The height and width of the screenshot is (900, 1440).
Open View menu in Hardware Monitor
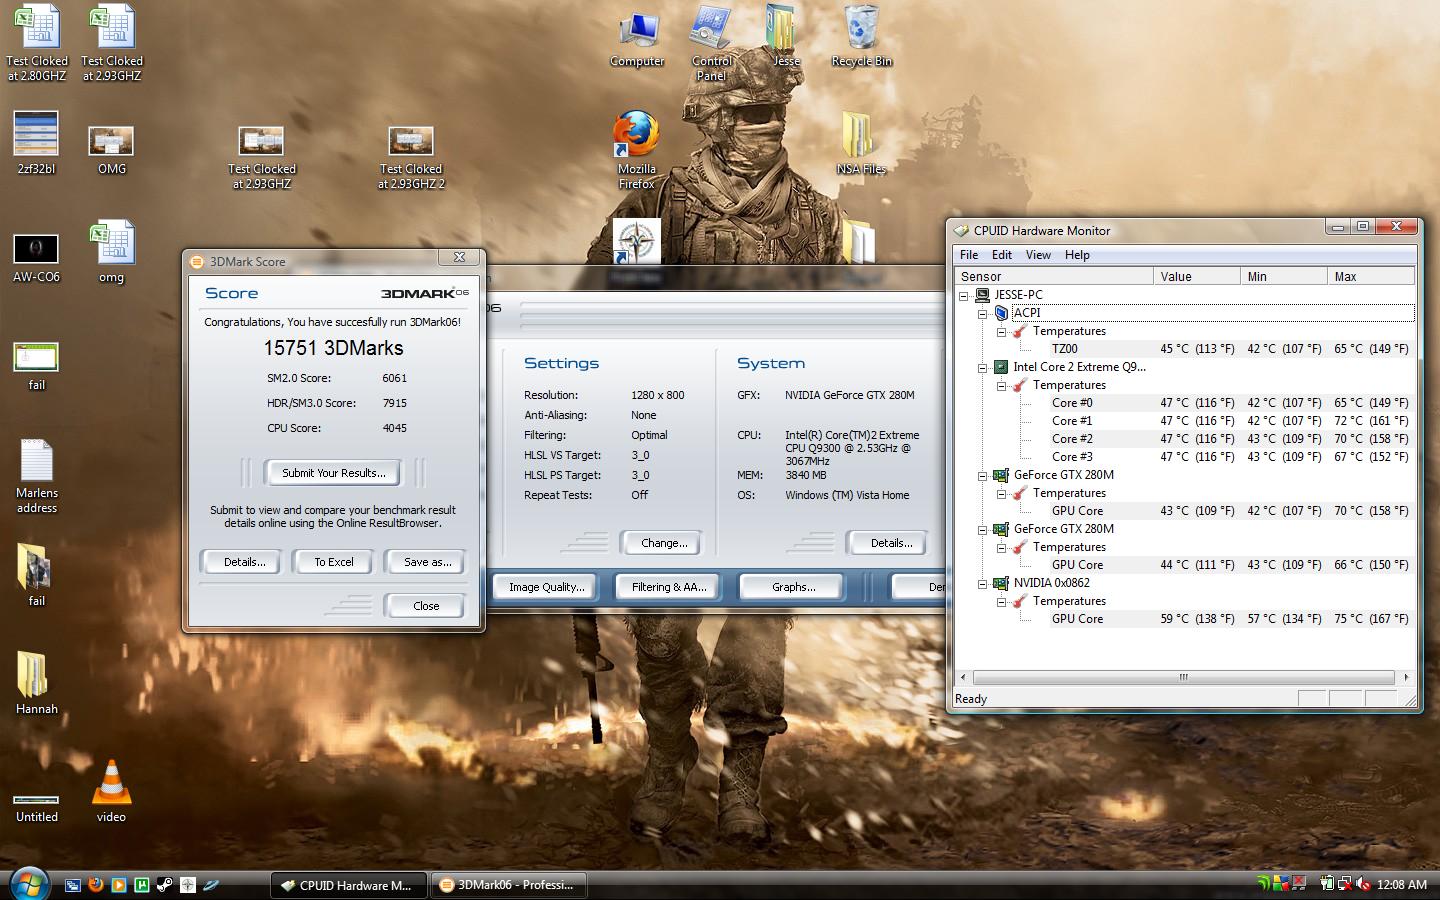click(x=1038, y=255)
